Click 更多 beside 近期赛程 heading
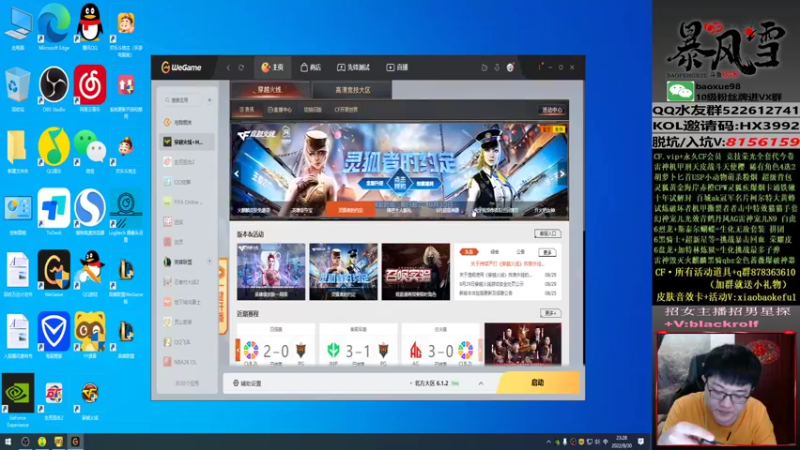 [550, 313]
